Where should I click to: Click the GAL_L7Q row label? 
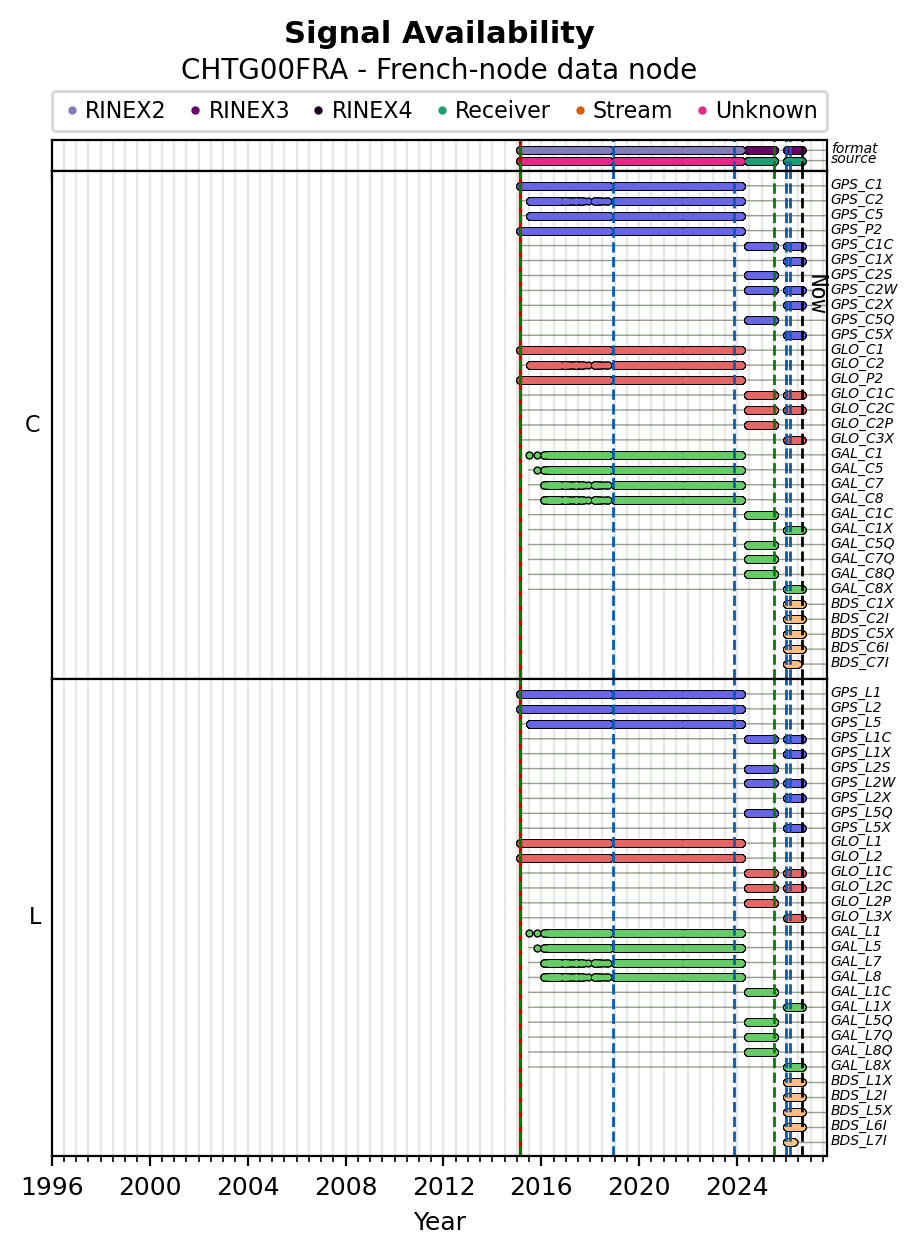(862, 1036)
